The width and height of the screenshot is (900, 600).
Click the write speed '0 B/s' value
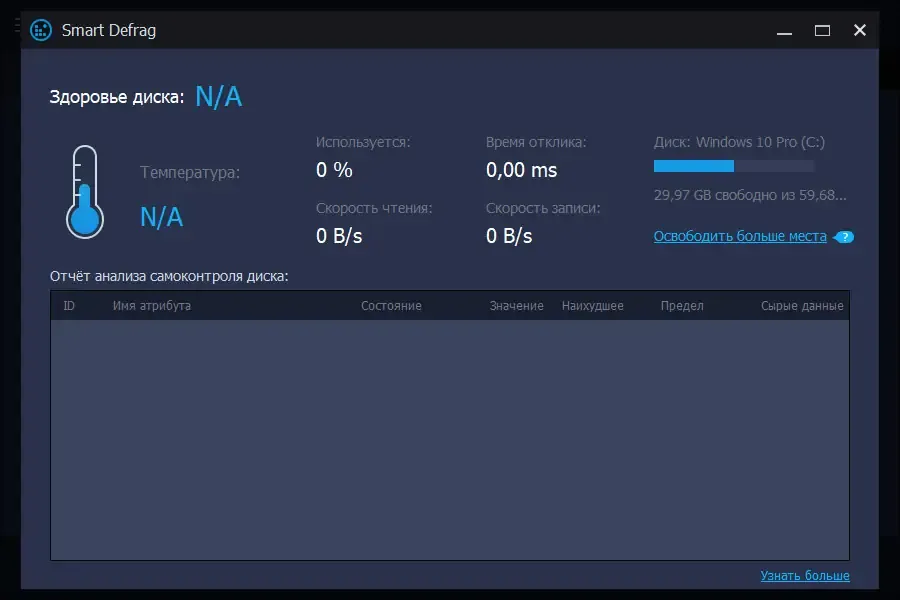tap(509, 236)
